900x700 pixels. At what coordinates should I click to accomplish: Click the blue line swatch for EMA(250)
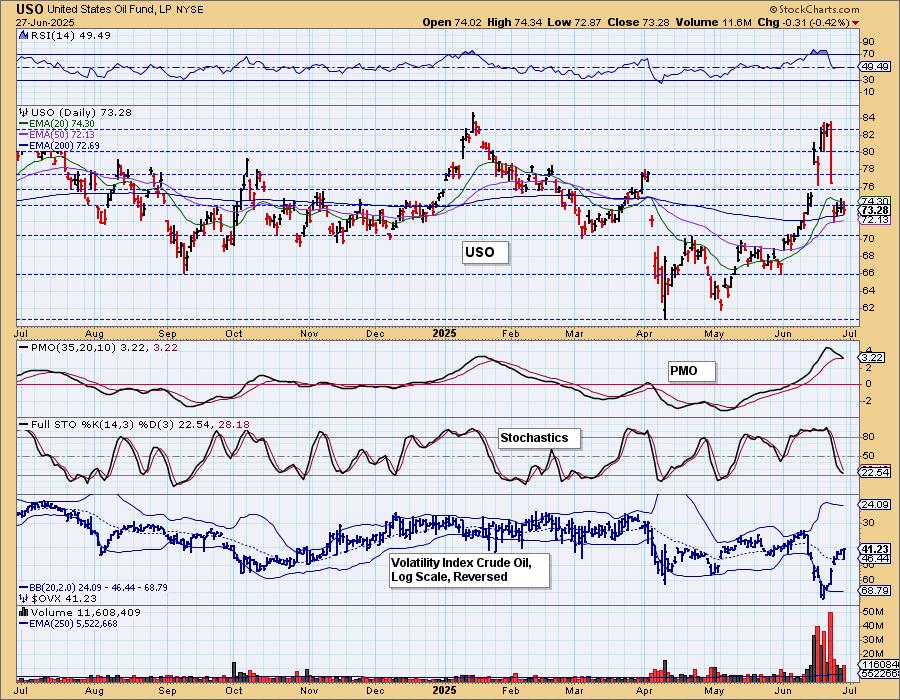23,623
